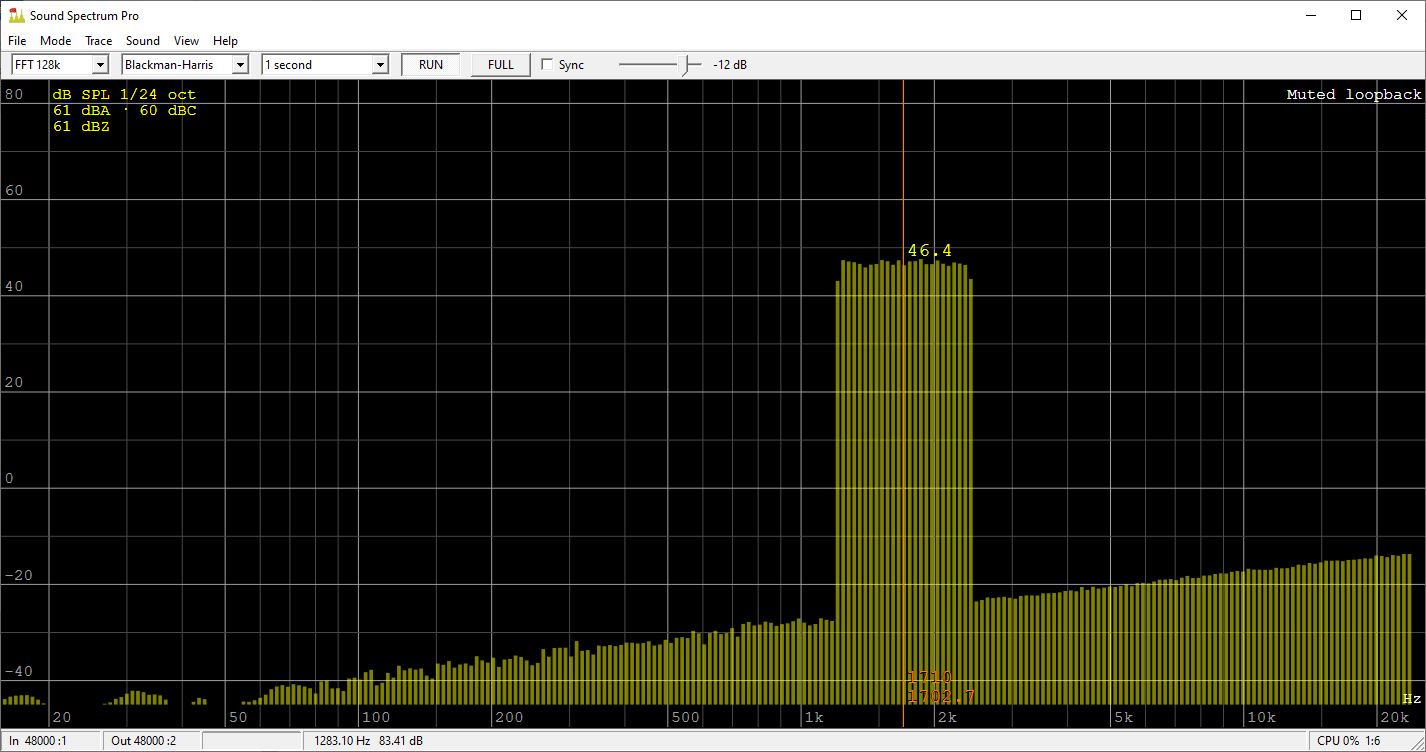
Task: Open the Mode menu
Action: tap(55, 40)
